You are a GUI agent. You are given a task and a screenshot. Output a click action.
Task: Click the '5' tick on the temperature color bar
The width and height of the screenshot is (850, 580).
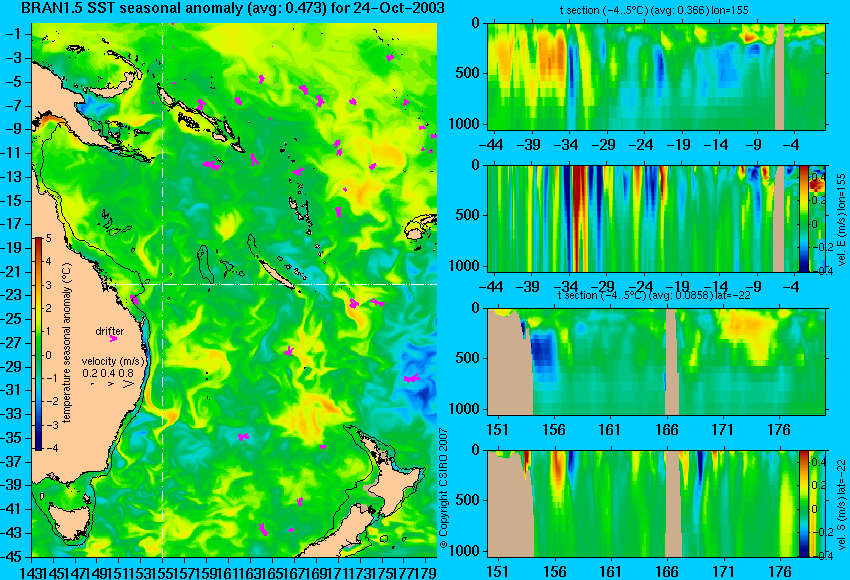(x=48, y=239)
